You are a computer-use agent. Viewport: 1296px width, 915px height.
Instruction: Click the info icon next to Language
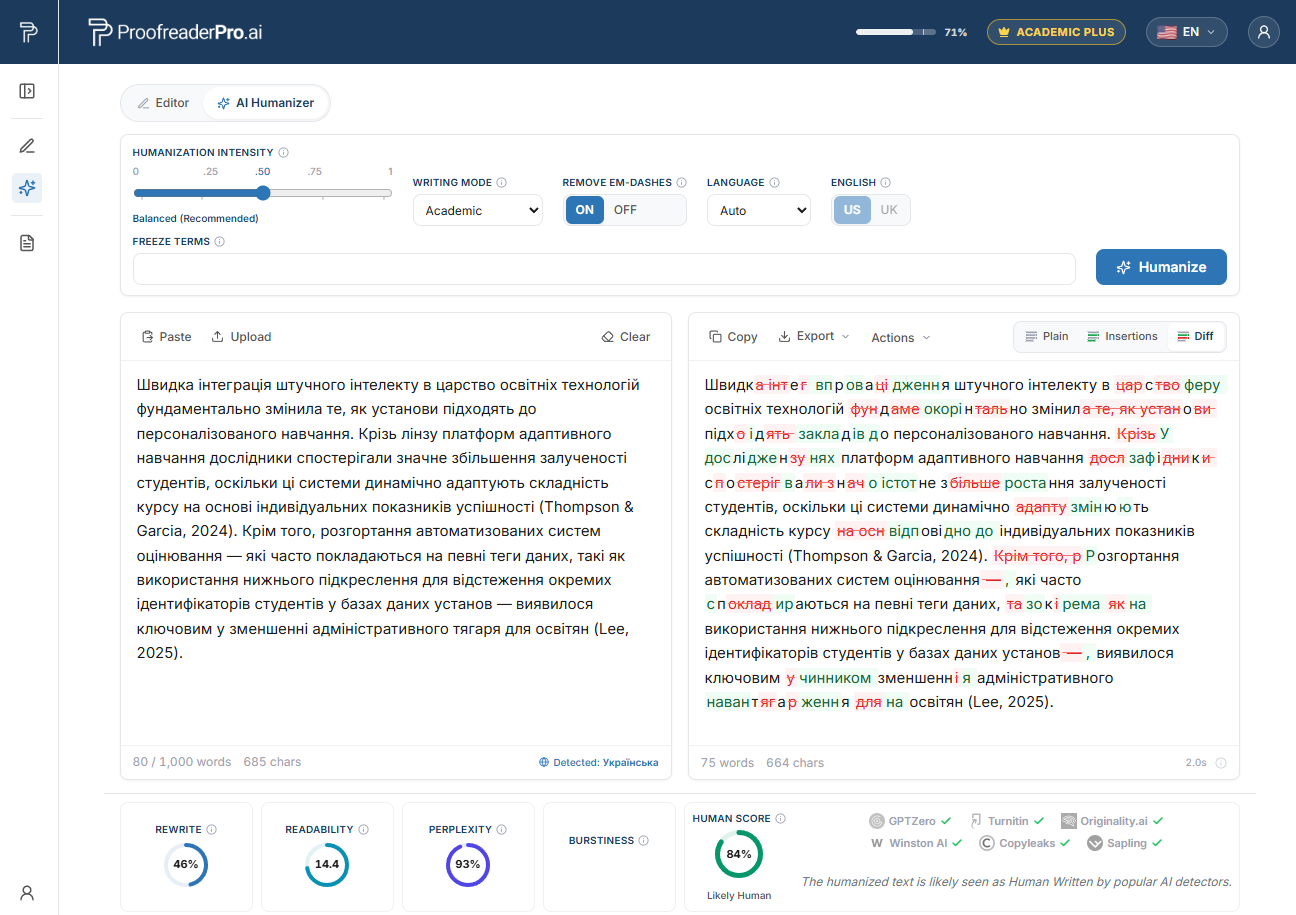tap(775, 183)
